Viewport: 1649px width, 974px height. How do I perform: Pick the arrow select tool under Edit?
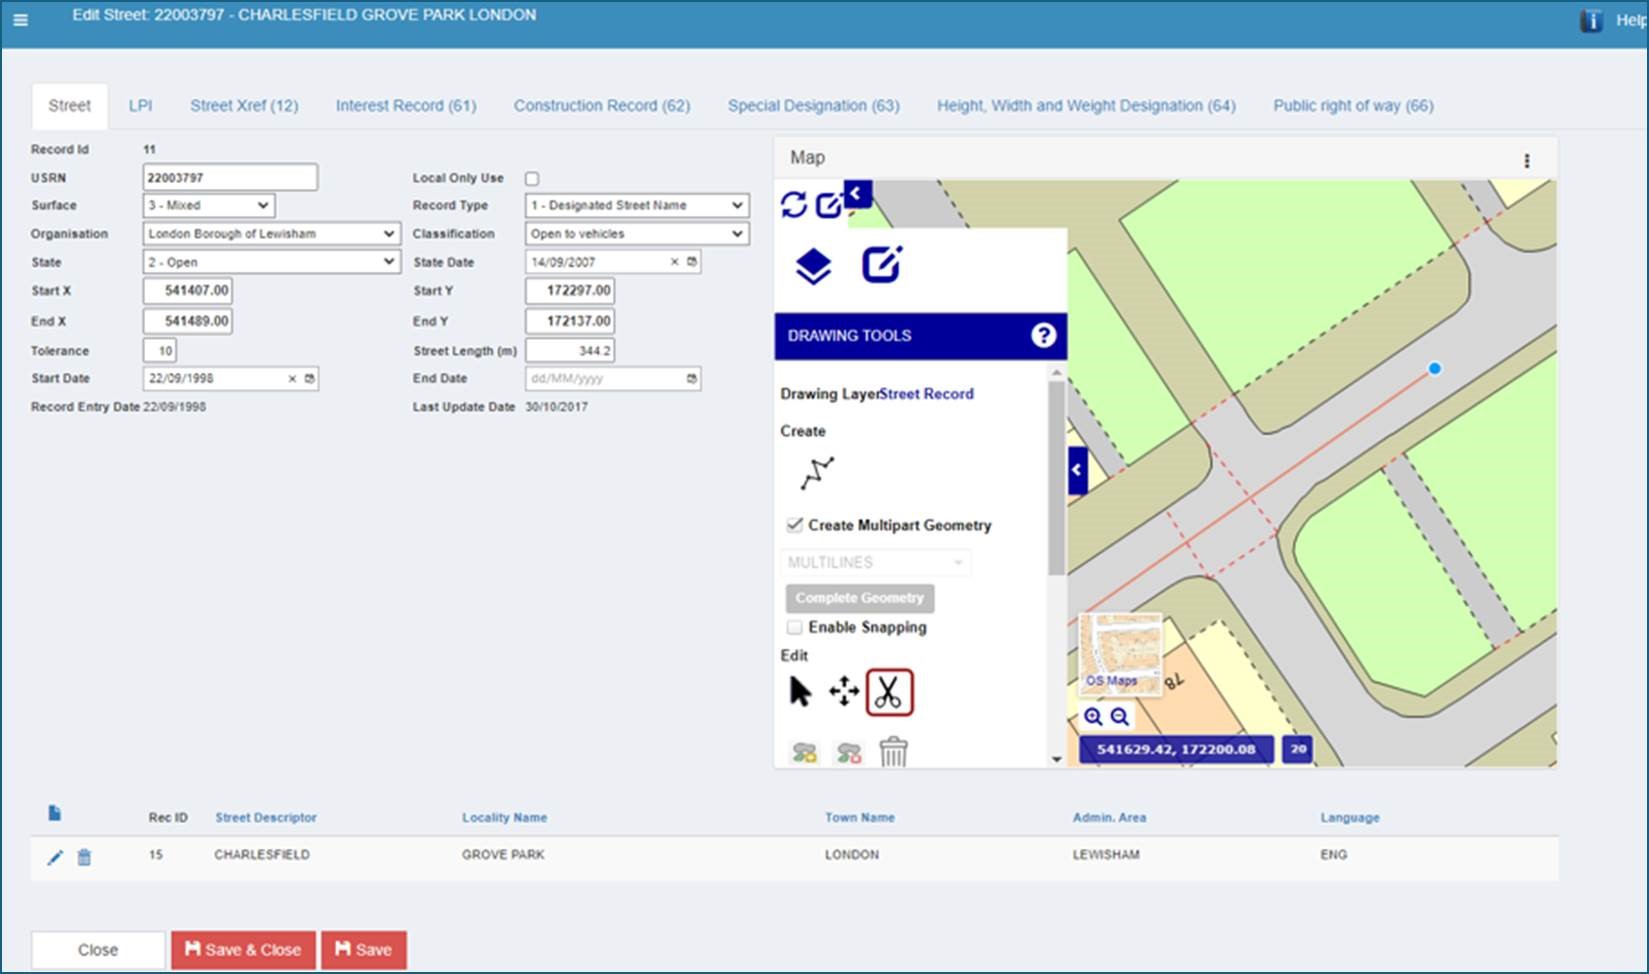coord(800,691)
